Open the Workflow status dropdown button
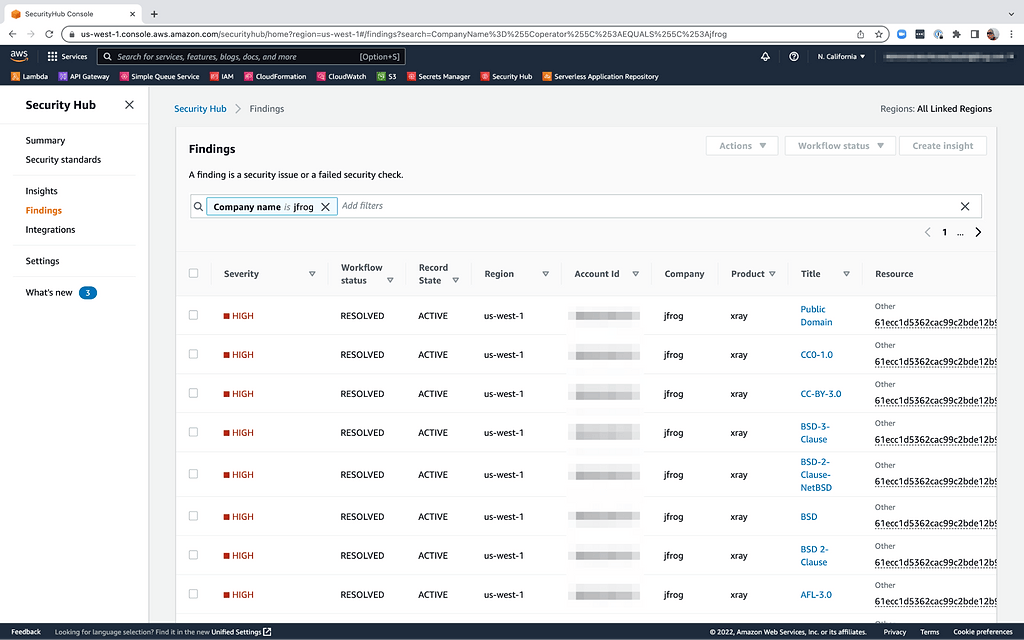Screen dimensions: 1024x640 839,146
